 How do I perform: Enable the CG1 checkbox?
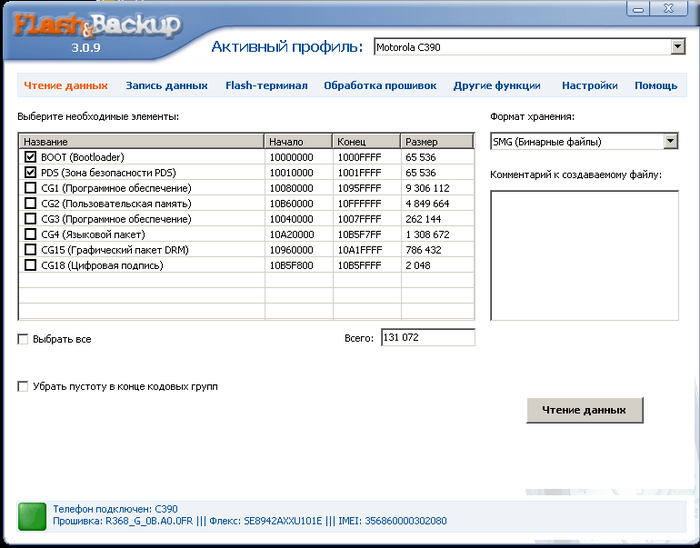tap(30, 188)
